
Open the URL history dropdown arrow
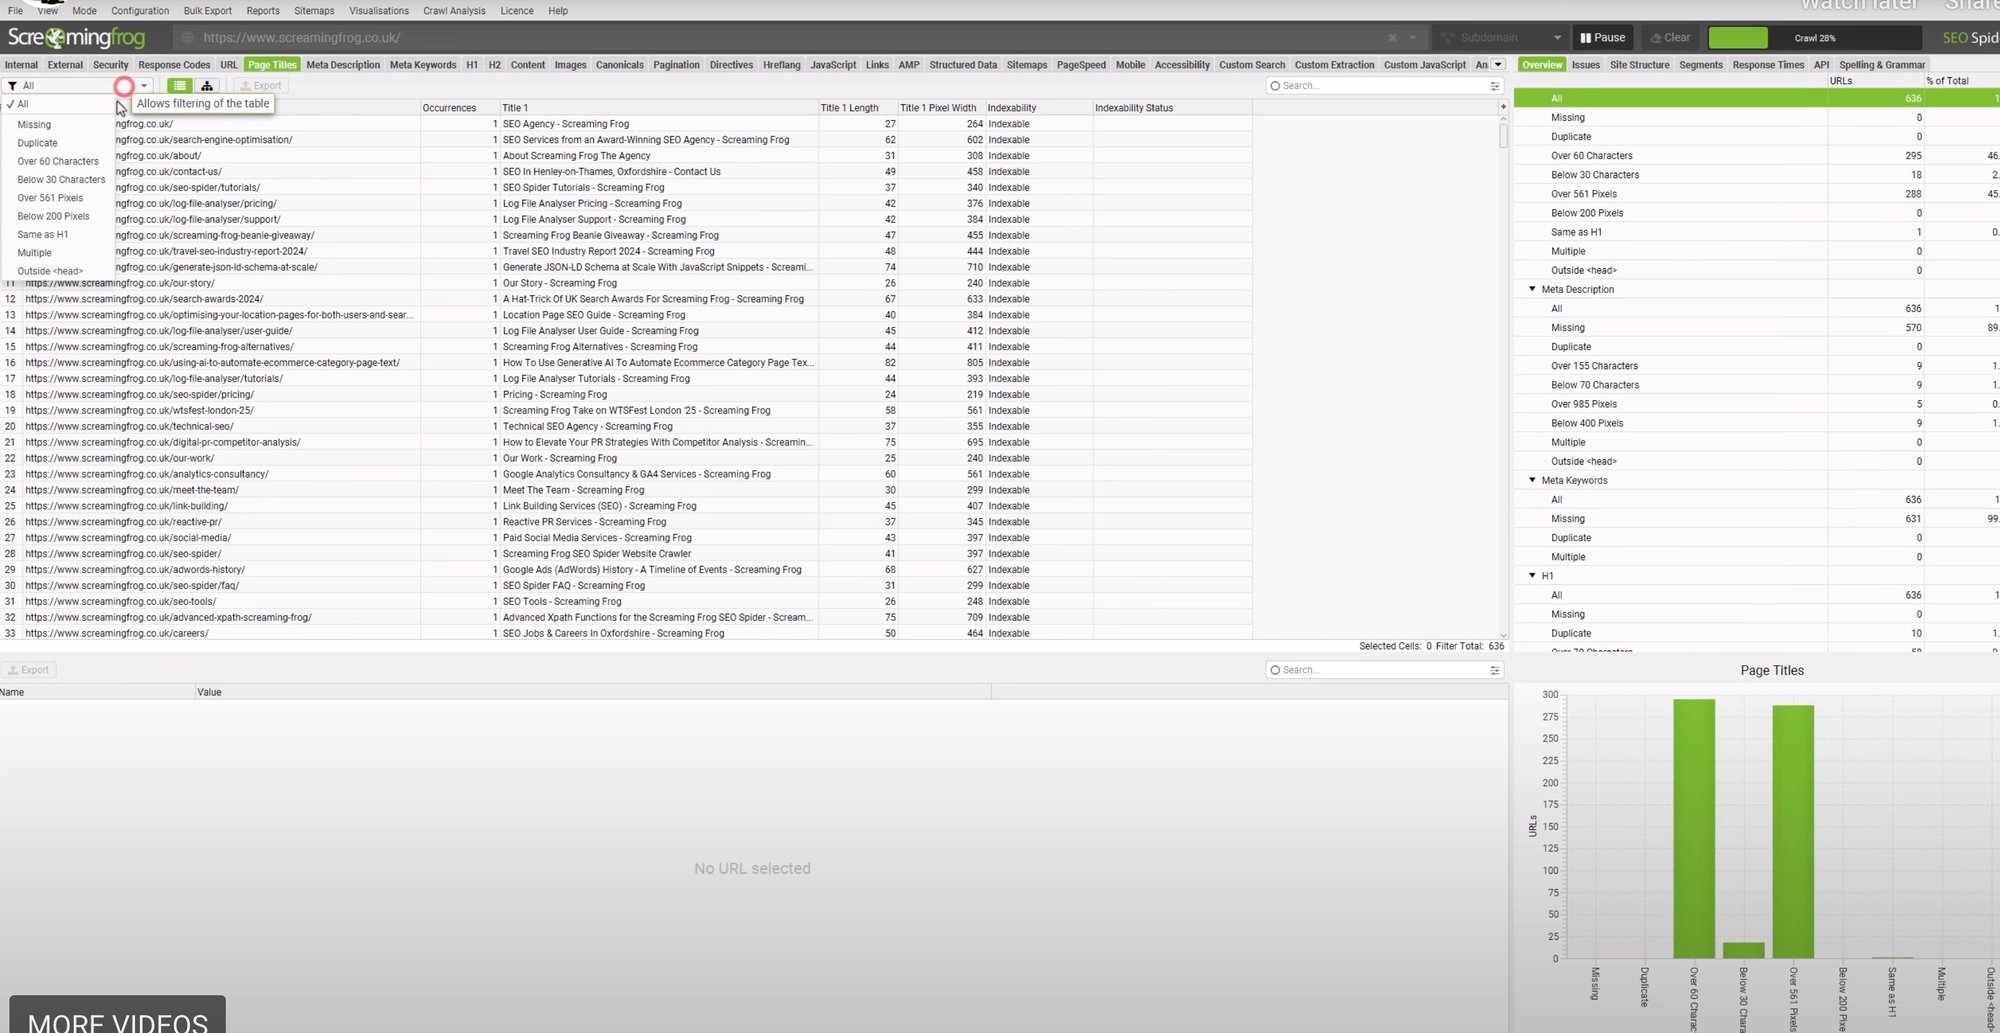(1412, 38)
